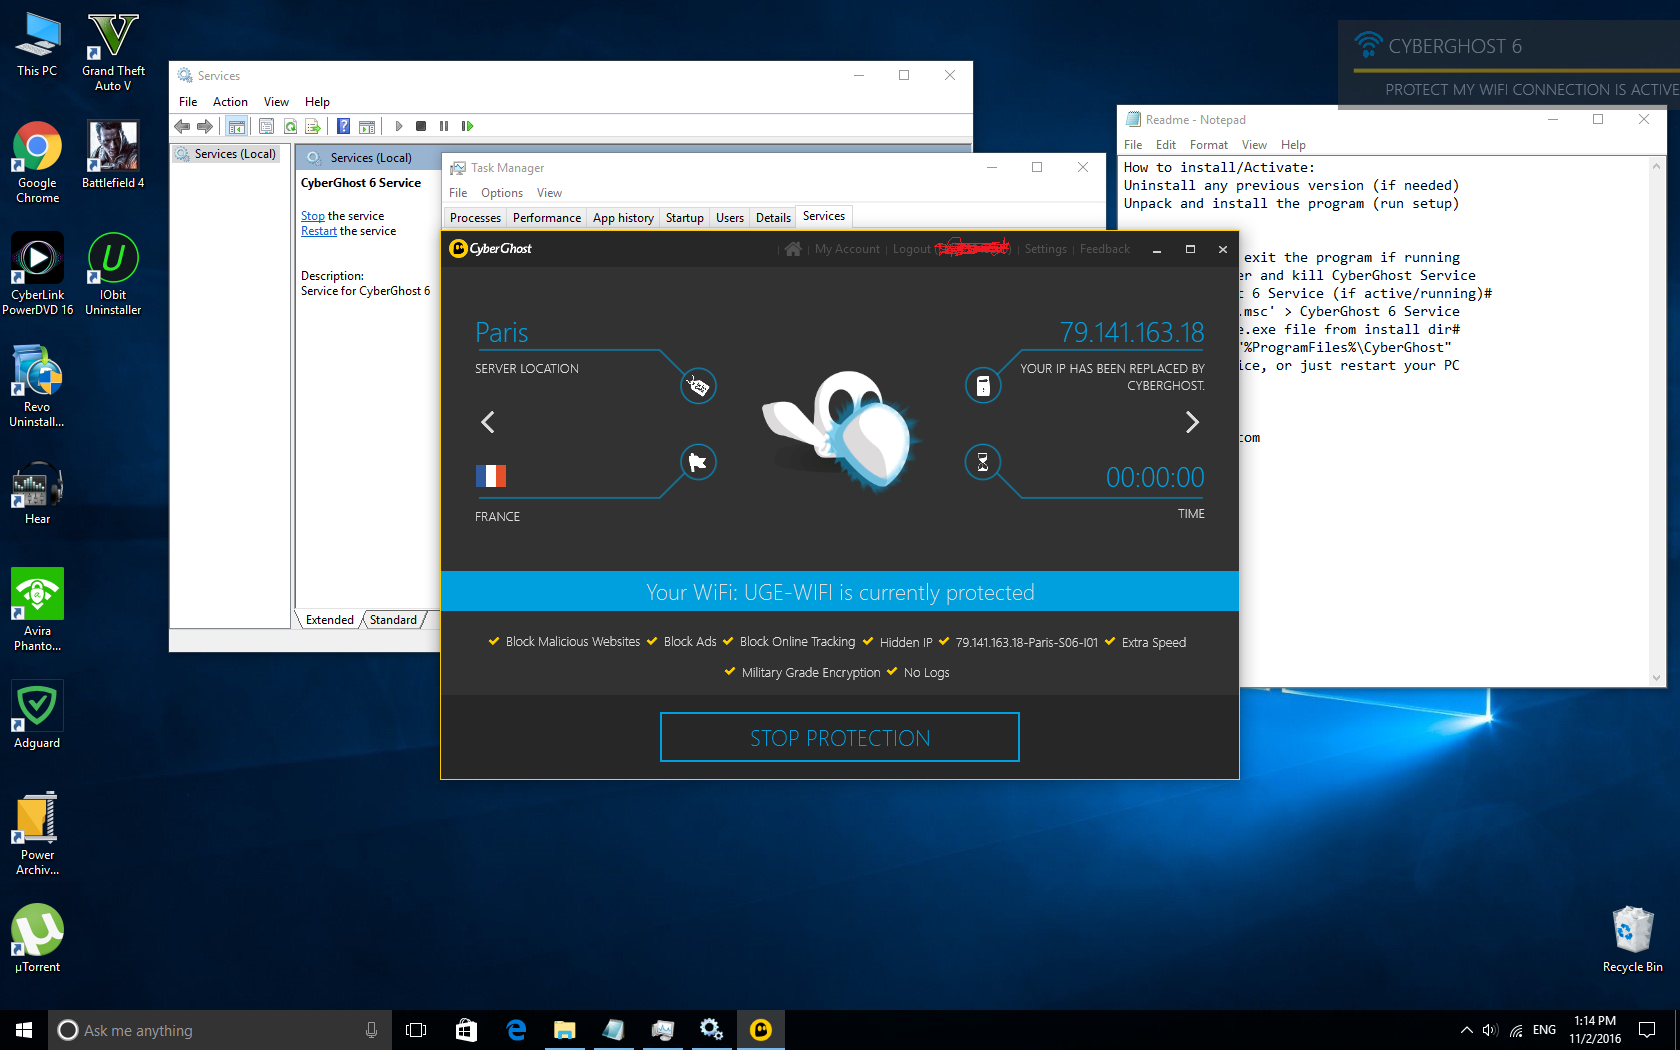Viewport: 1680px width, 1050px height.
Task: Click the flag icon beside France
Action: [x=698, y=462]
